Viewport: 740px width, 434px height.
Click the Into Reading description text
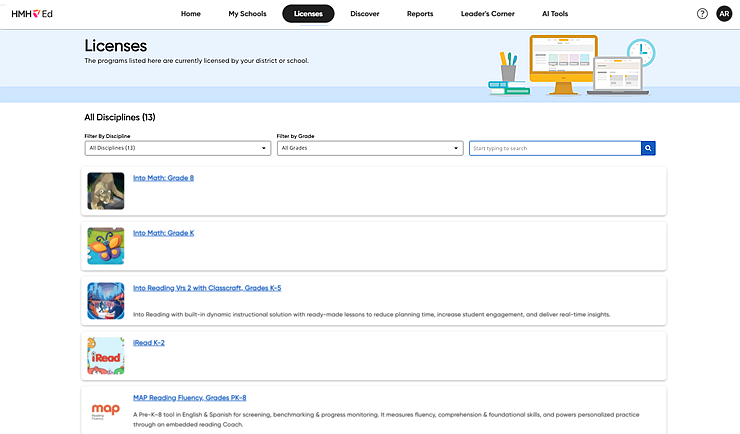pyautogui.click(x=371, y=314)
